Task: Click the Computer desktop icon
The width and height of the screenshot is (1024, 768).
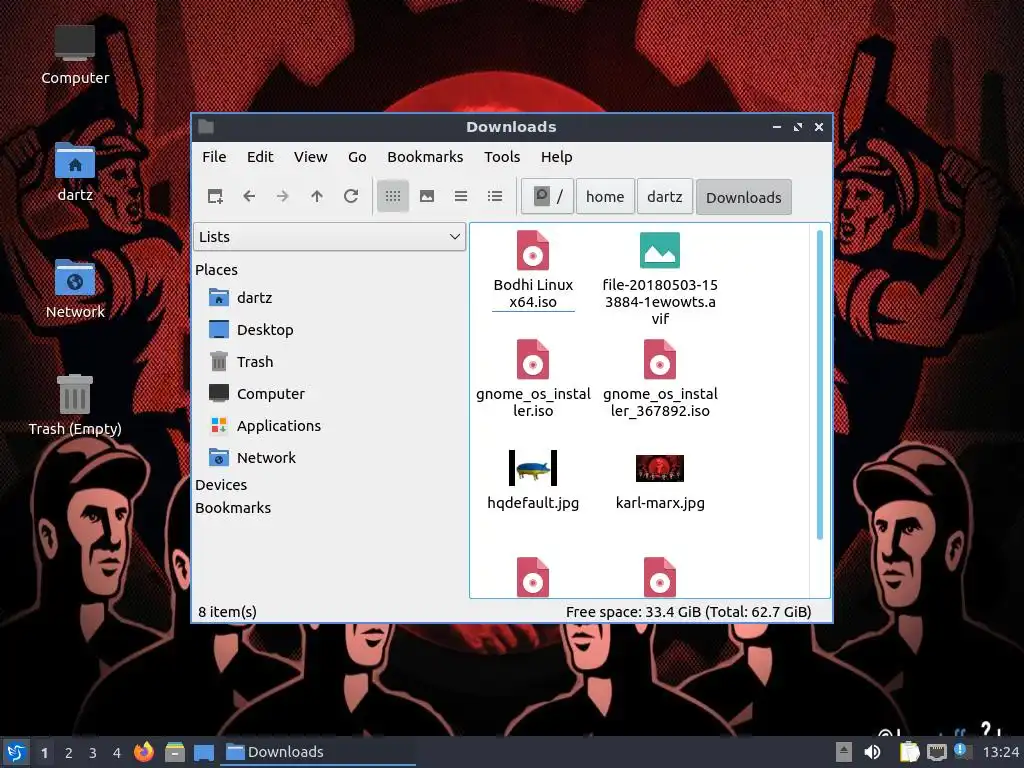Action: 75,55
